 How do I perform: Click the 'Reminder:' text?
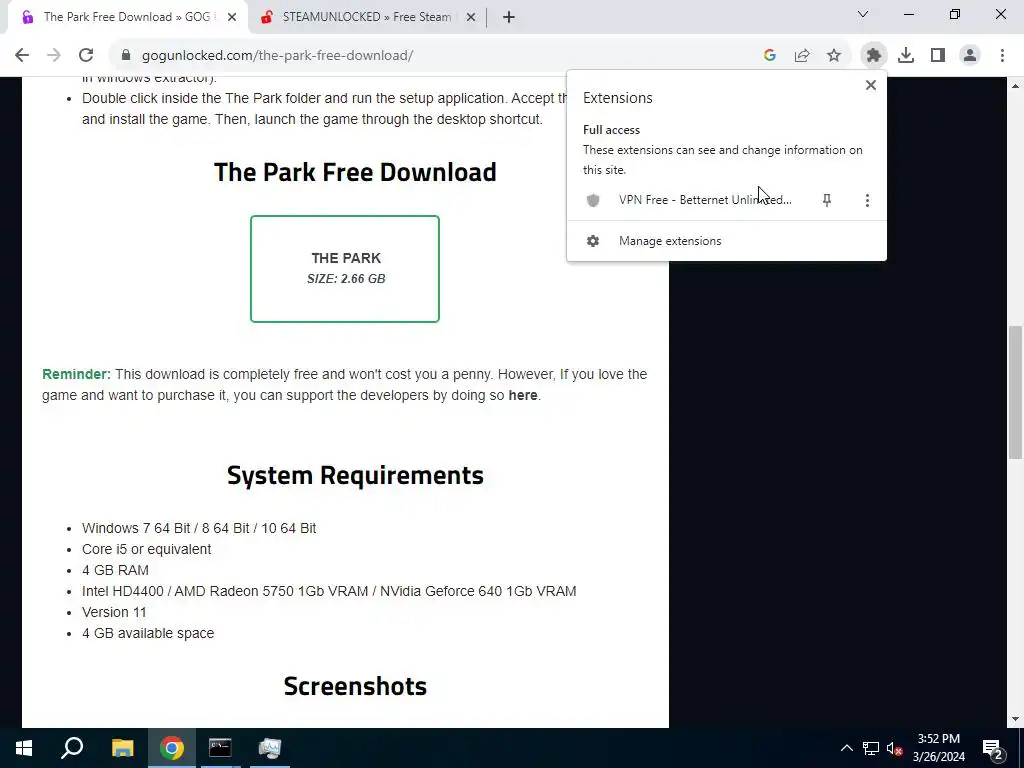pos(76,374)
